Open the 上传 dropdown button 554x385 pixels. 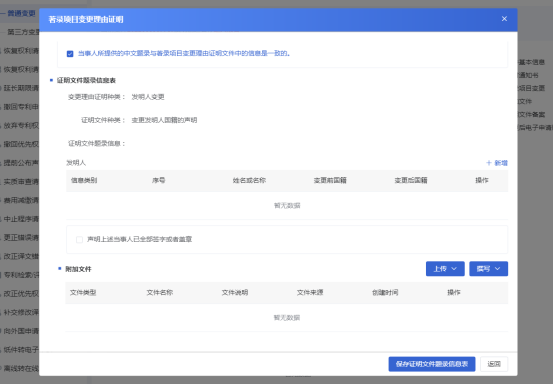pyautogui.click(x=445, y=269)
